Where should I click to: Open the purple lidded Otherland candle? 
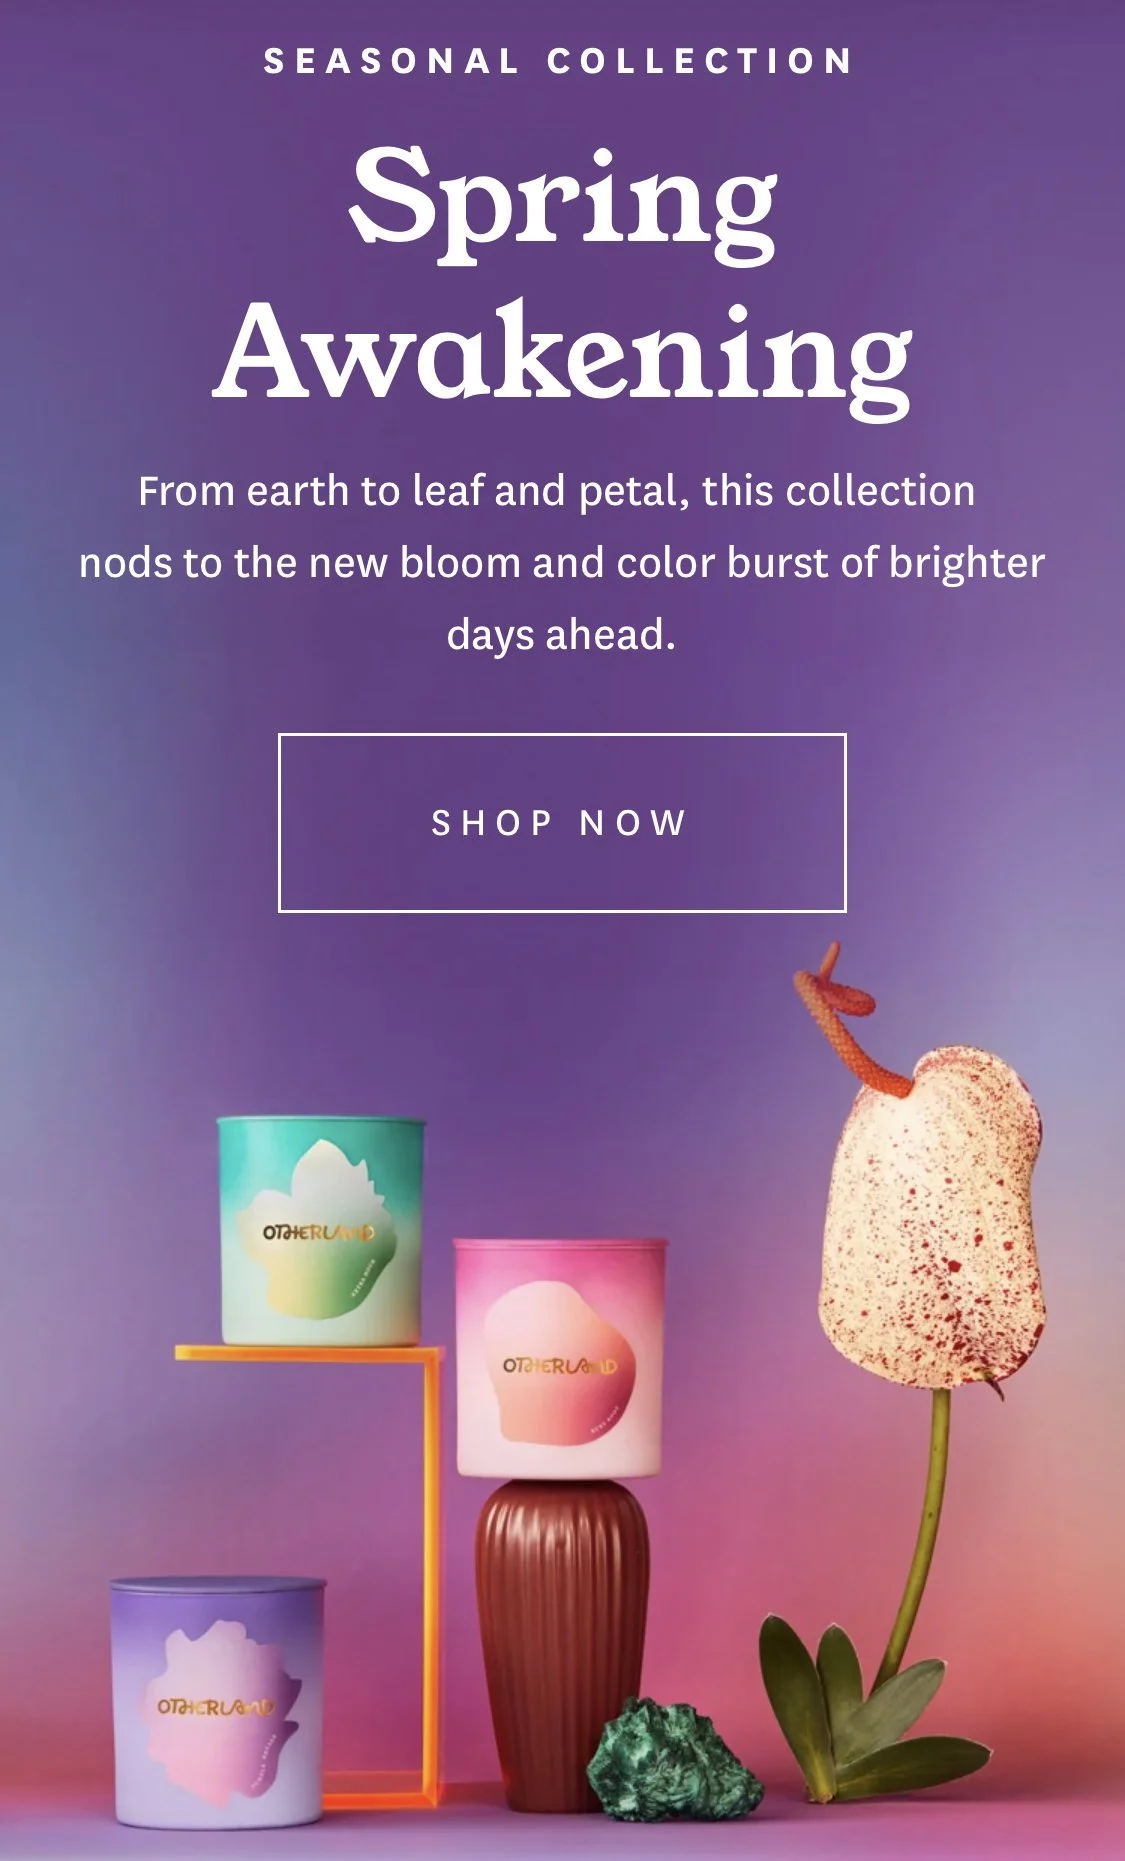217,1700
